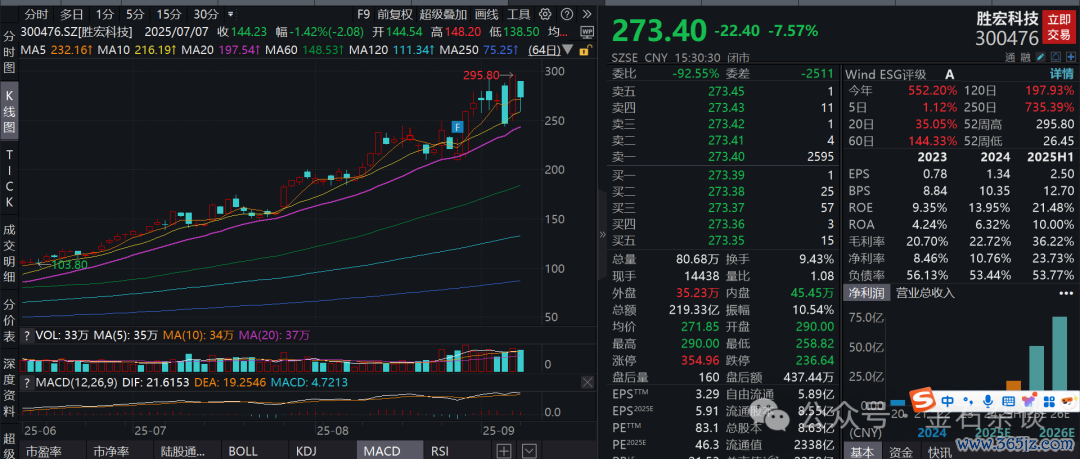Select the 多日 period
The height and width of the screenshot is (459, 1080).
point(72,14)
